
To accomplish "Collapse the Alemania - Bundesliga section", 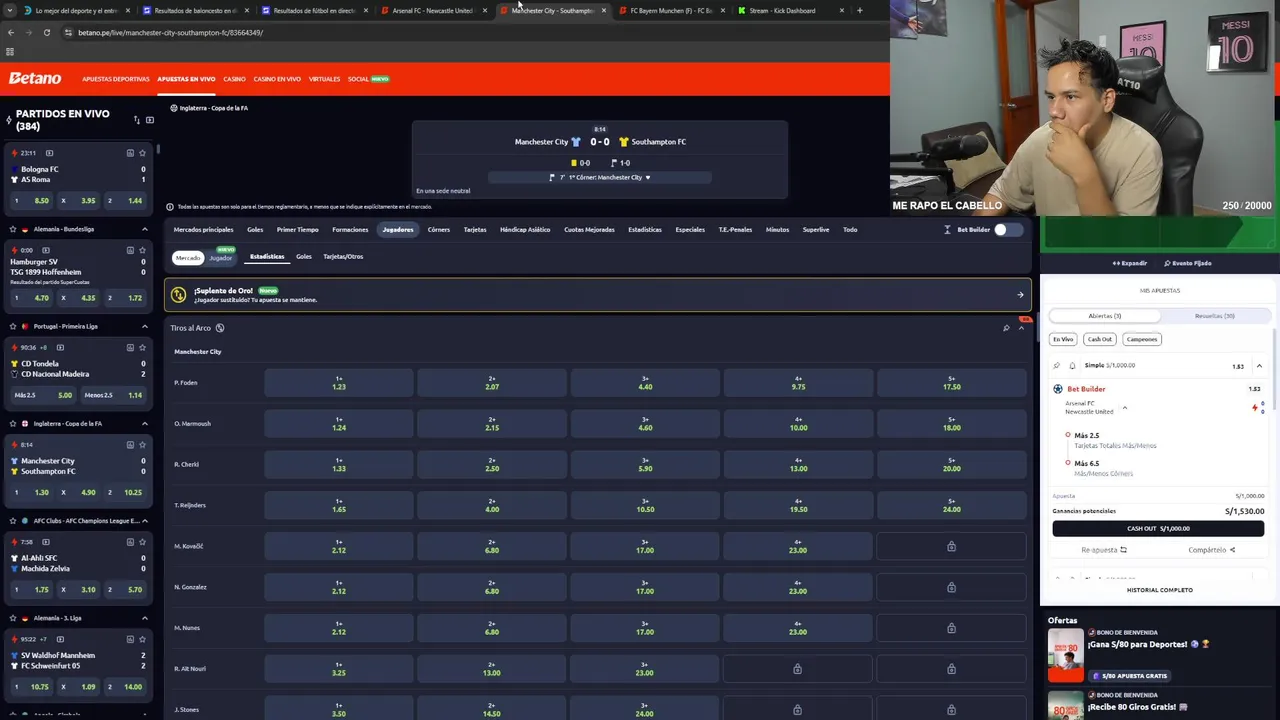I will [145, 229].
